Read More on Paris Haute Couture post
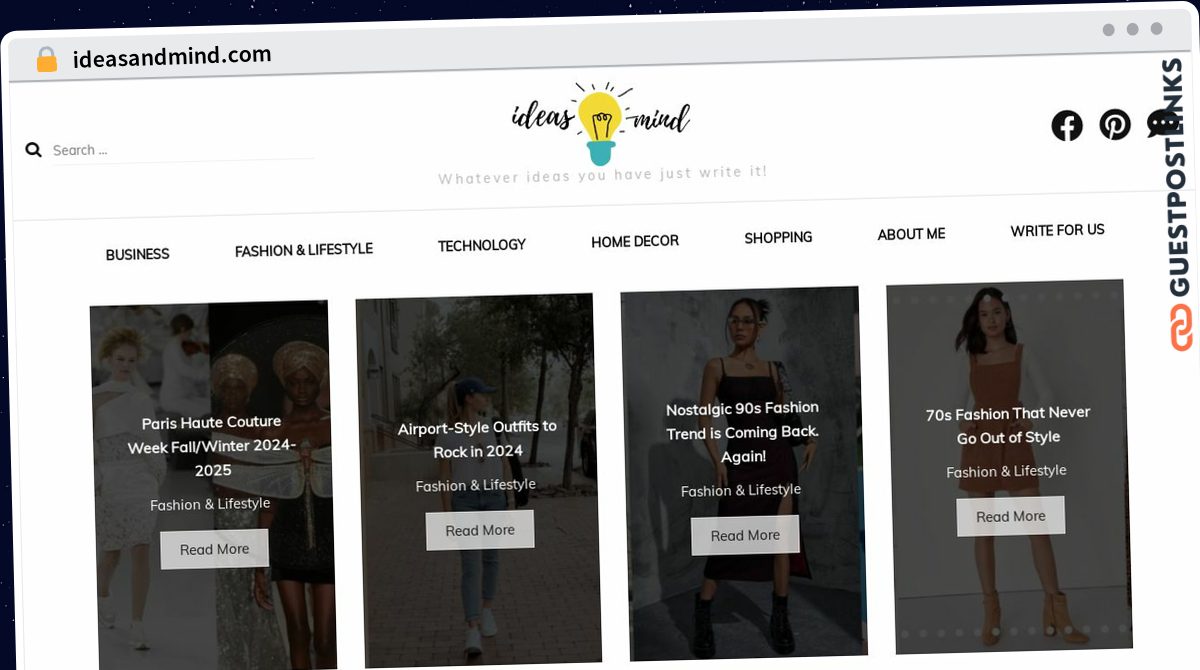Viewport: 1200px width, 670px height. [215, 549]
